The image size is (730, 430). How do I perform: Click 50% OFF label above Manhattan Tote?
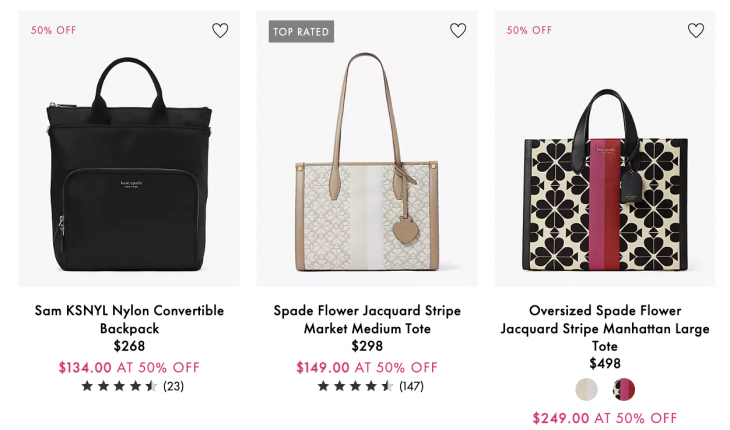(x=529, y=30)
